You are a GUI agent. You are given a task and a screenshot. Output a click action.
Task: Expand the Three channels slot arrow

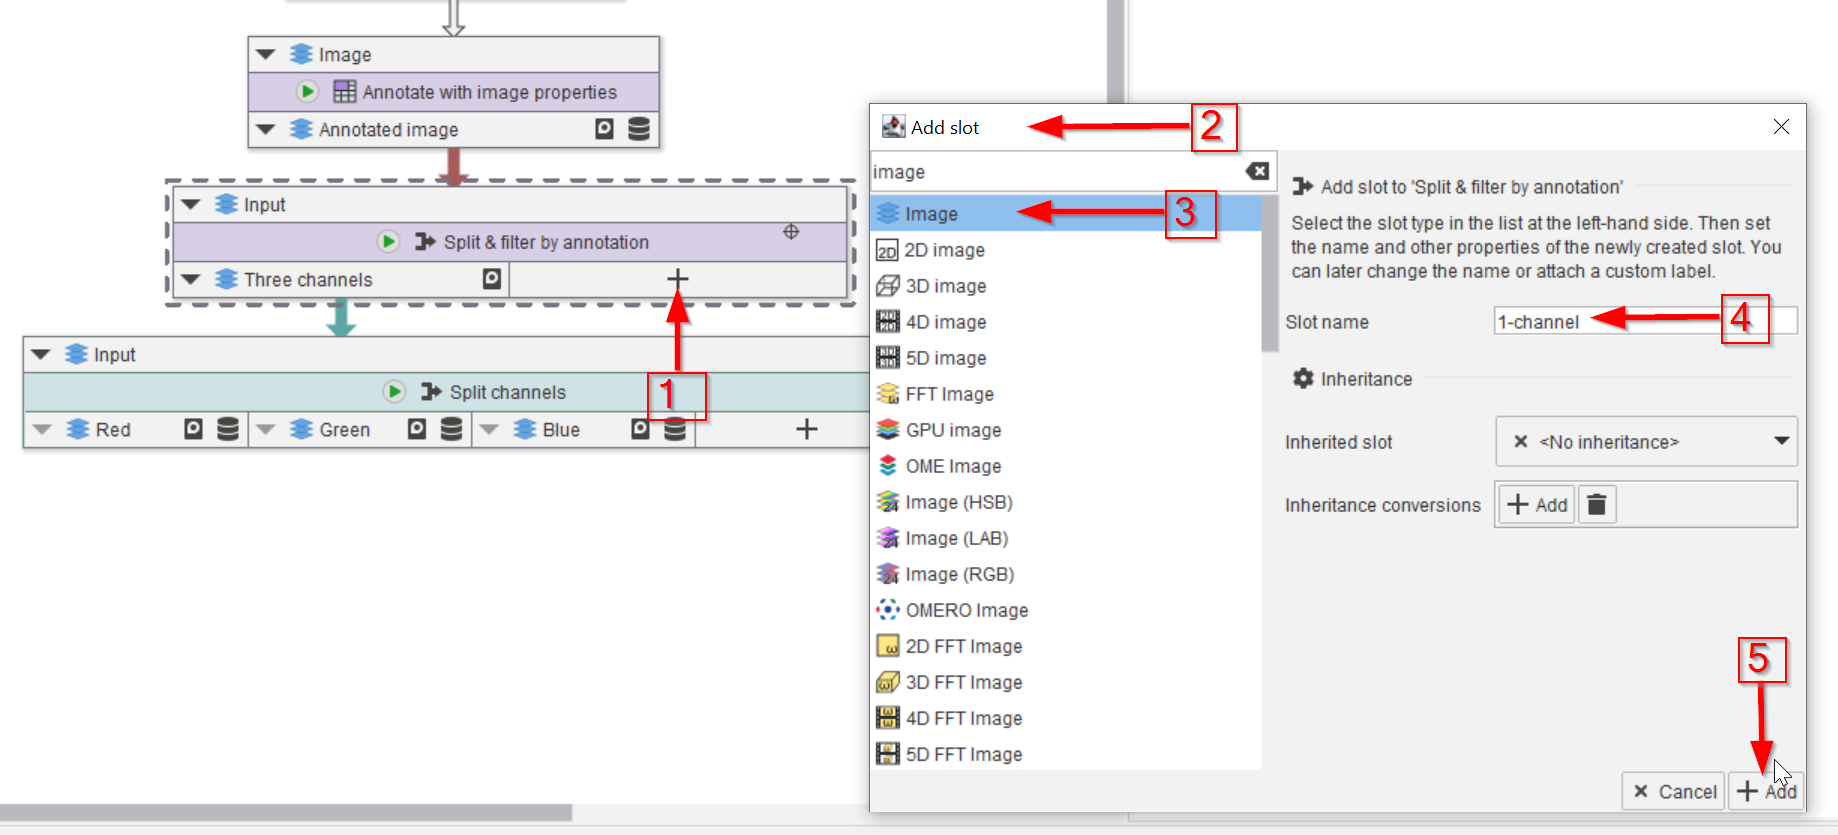(192, 280)
